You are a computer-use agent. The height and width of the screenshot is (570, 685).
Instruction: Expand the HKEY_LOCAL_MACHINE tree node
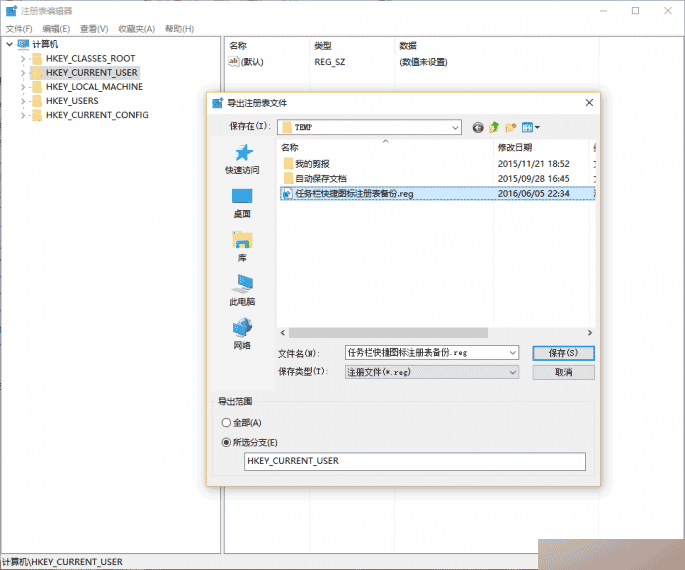coord(23,87)
